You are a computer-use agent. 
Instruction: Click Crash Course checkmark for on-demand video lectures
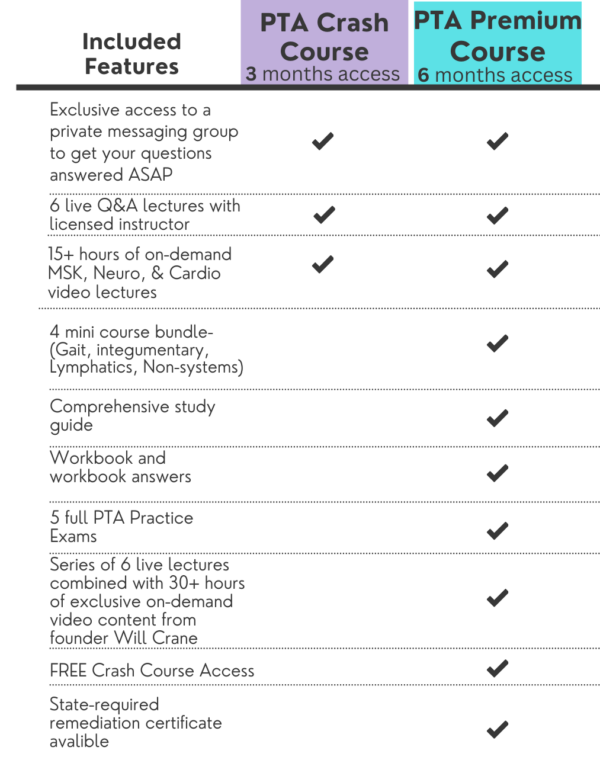pos(322,264)
